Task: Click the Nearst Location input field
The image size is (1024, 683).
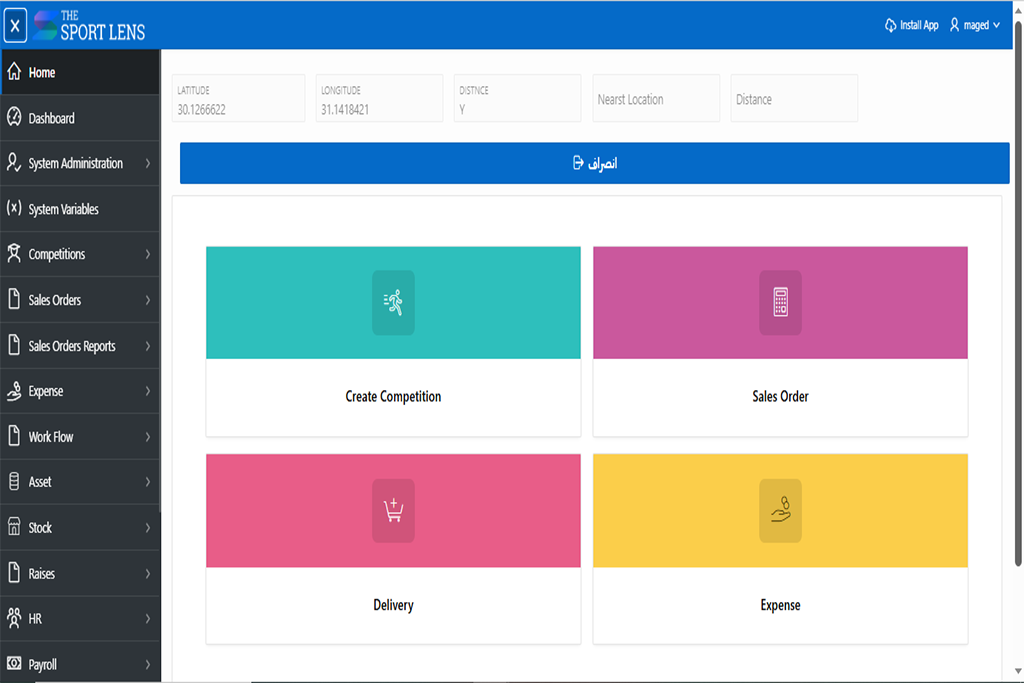Action: tap(655, 99)
